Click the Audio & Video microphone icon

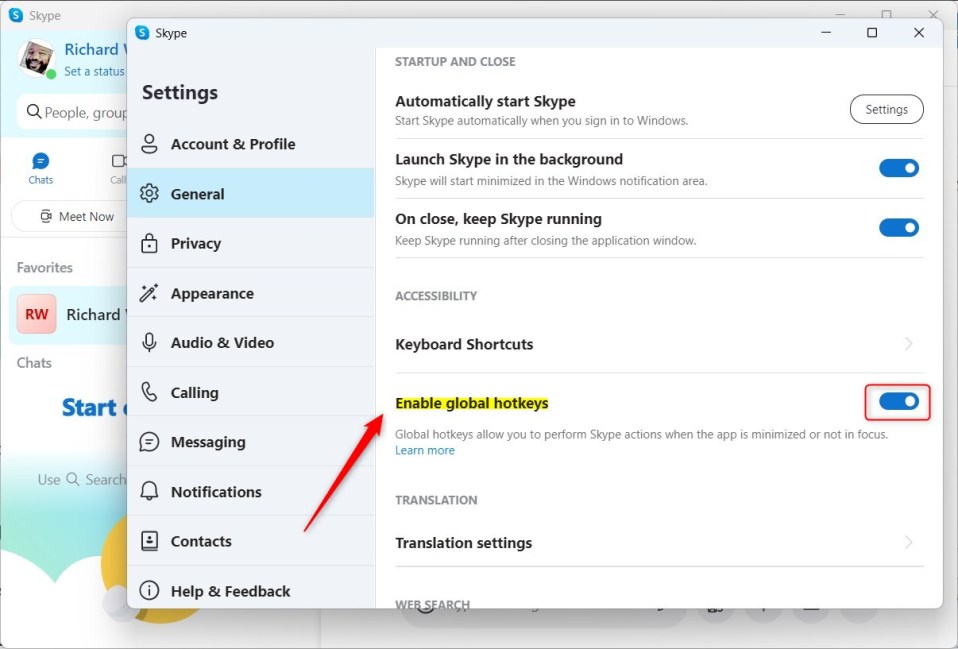149,342
